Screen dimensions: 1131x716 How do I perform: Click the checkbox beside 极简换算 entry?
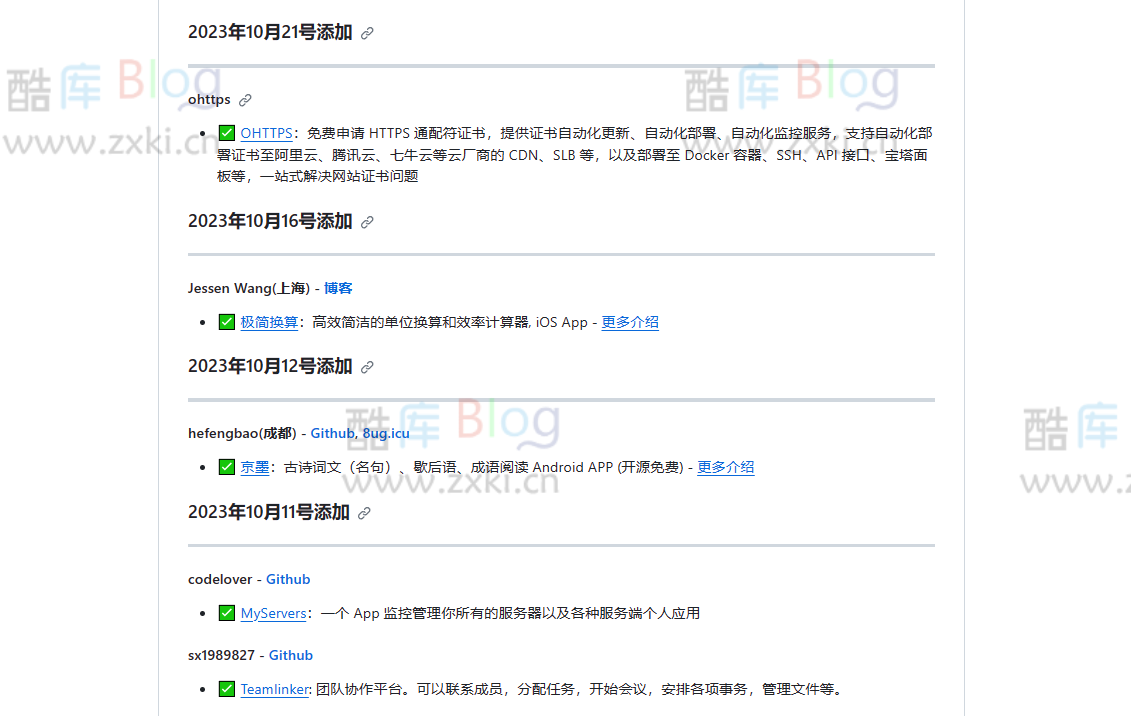227,322
